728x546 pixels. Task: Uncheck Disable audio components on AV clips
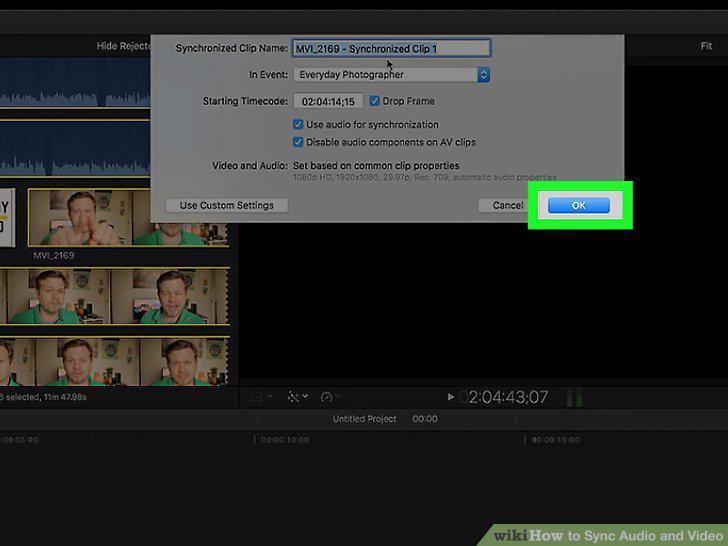pos(298,142)
